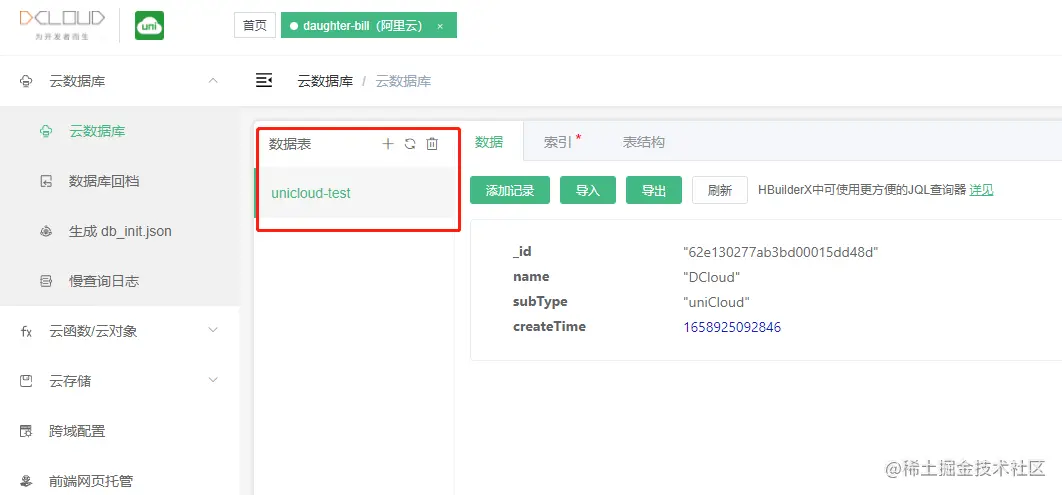Viewport: 1062px width, 495px height.
Task: Click the 数据表 panel heading
Action: (x=290, y=144)
